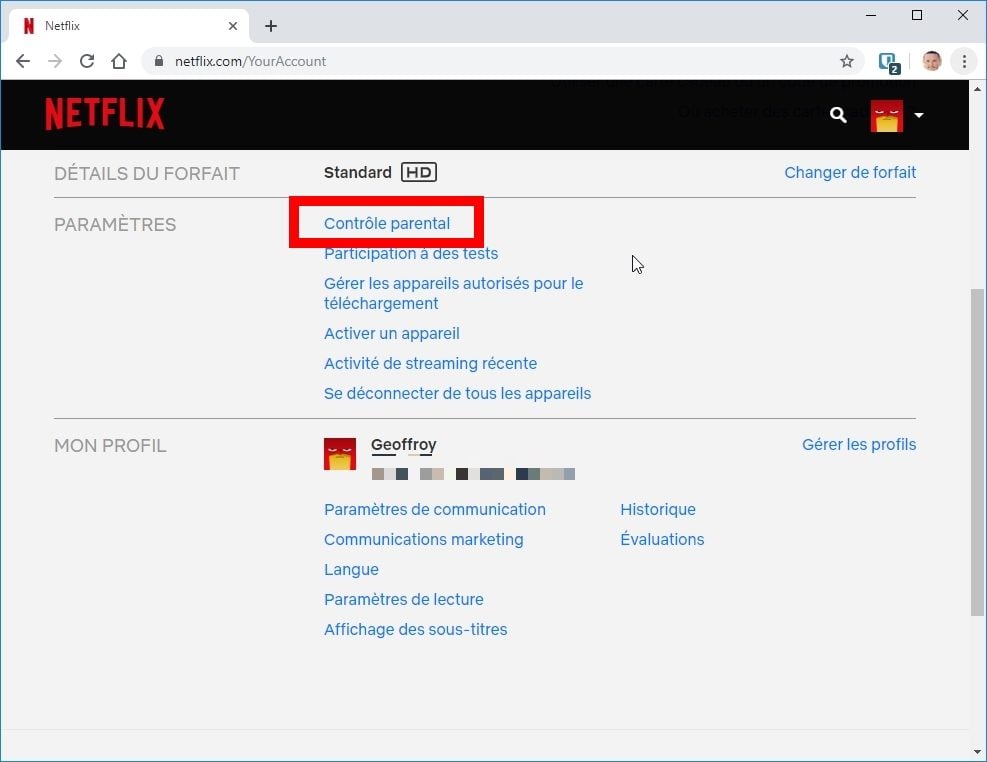This screenshot has width=987, height=762.
Task: View Activité de streaming récente
Action: [430, 364]
